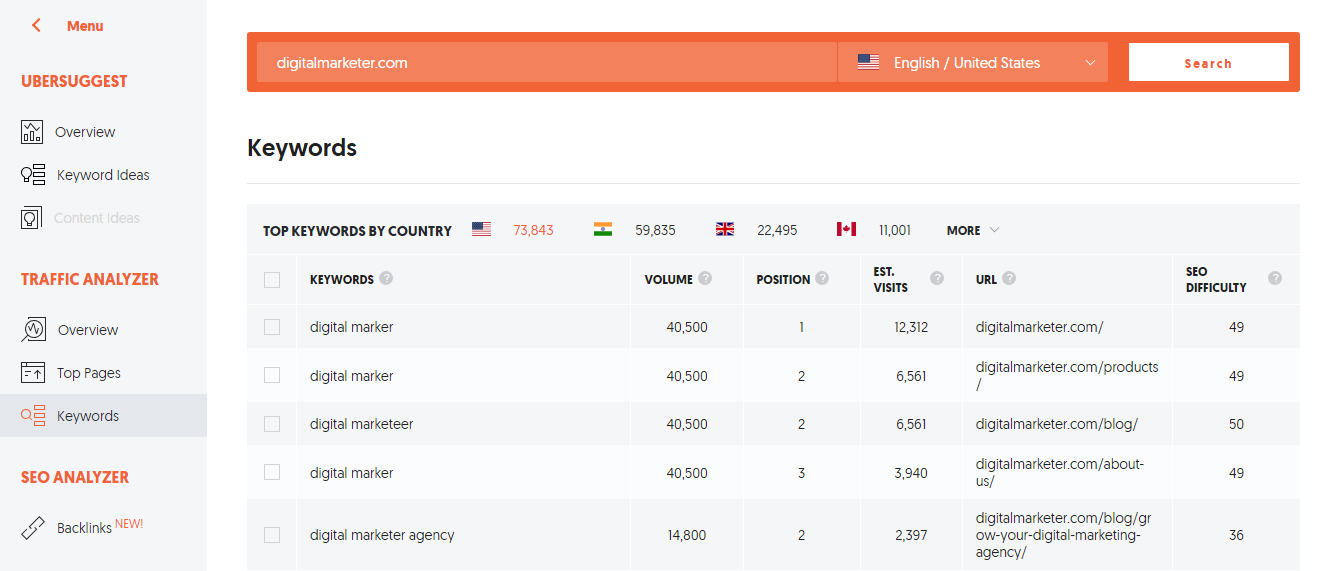Click the Keywords page heading
This screenshot has height=571, width=1323.
(302, 148)
